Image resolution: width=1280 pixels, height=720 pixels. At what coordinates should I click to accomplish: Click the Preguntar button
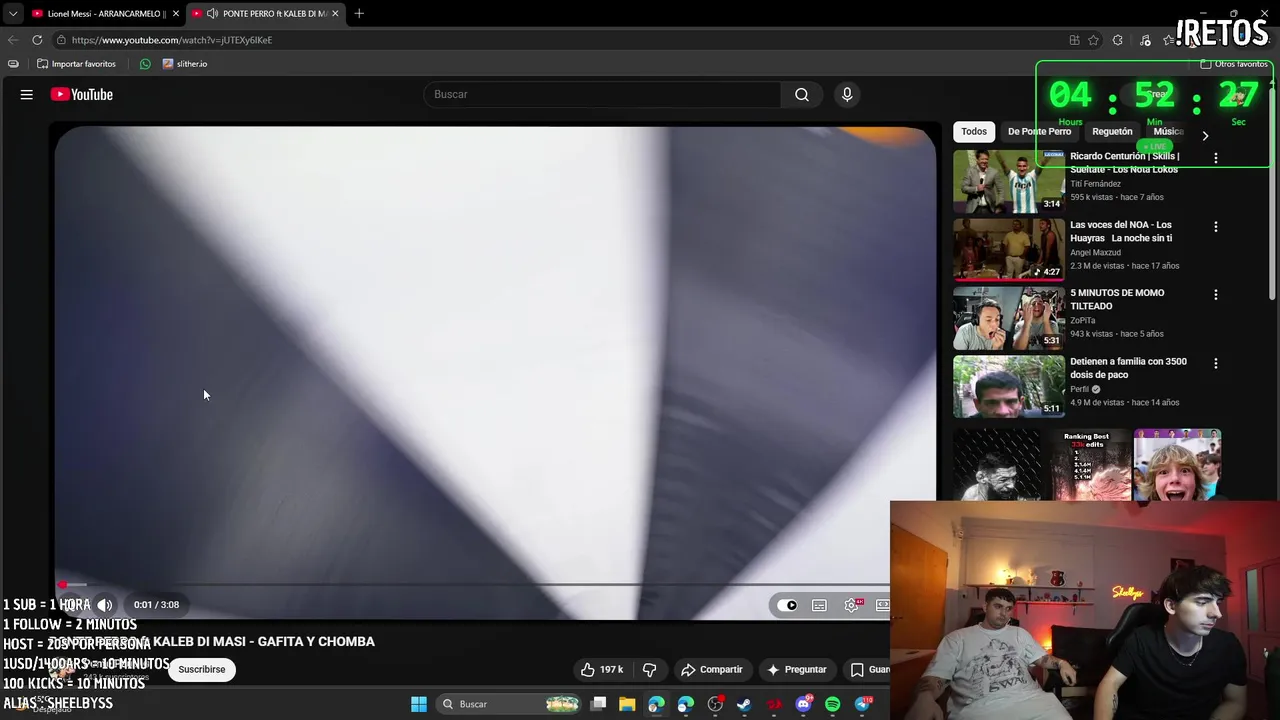(x=796, y=669)
